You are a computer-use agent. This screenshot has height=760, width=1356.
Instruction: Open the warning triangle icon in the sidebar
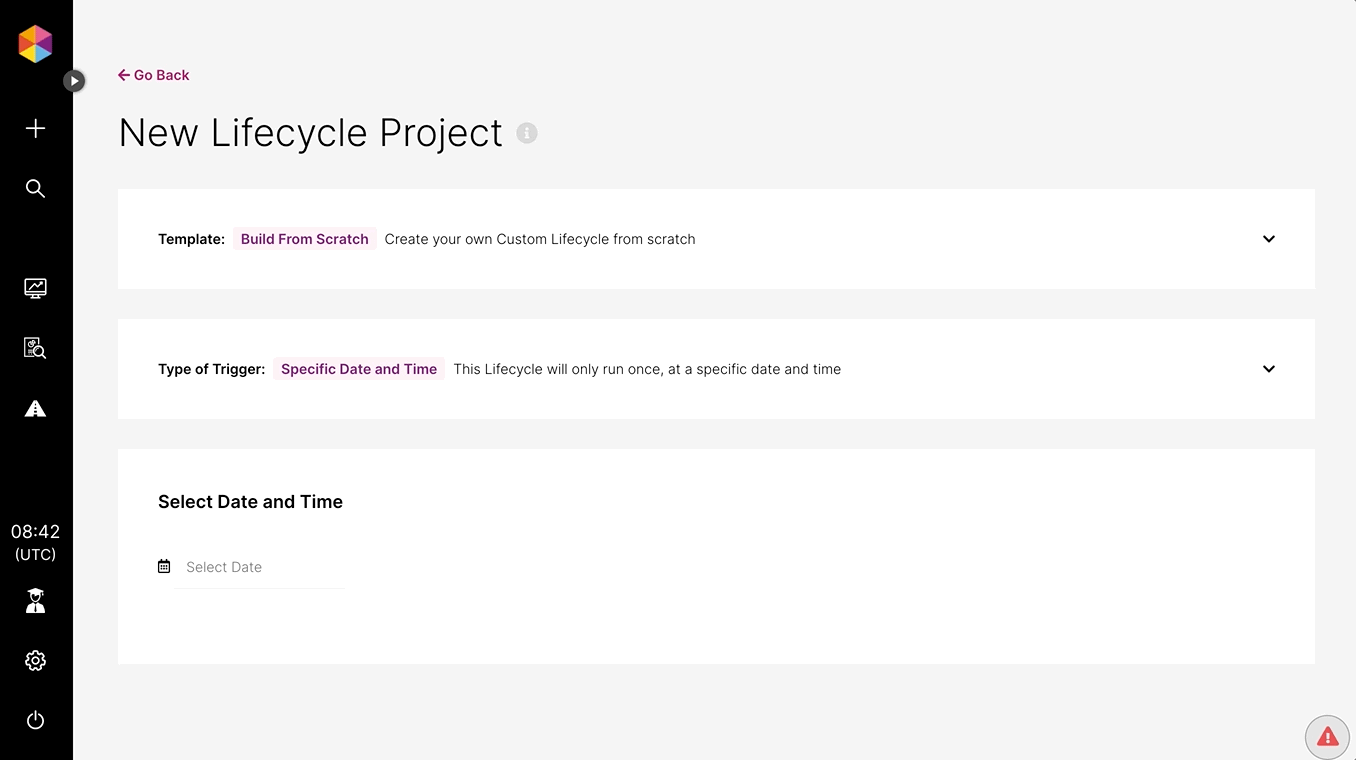tap(35, 408)
